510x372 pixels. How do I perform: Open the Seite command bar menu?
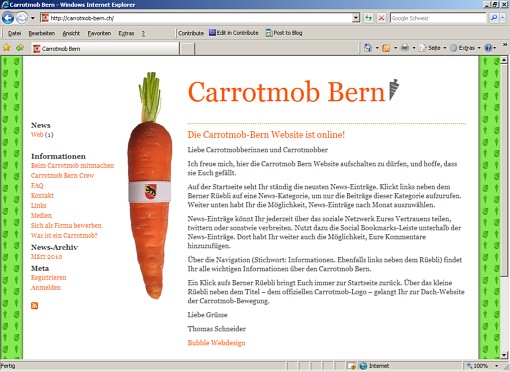tap(432, 48)
